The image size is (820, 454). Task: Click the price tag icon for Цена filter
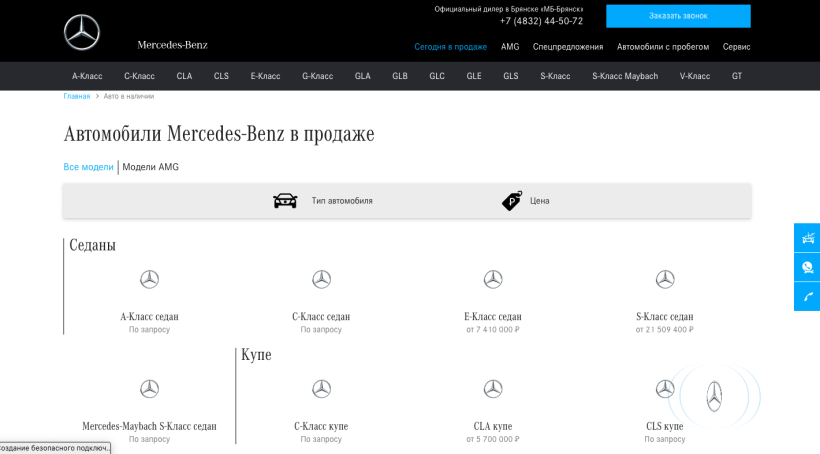[x=512, y=201]
